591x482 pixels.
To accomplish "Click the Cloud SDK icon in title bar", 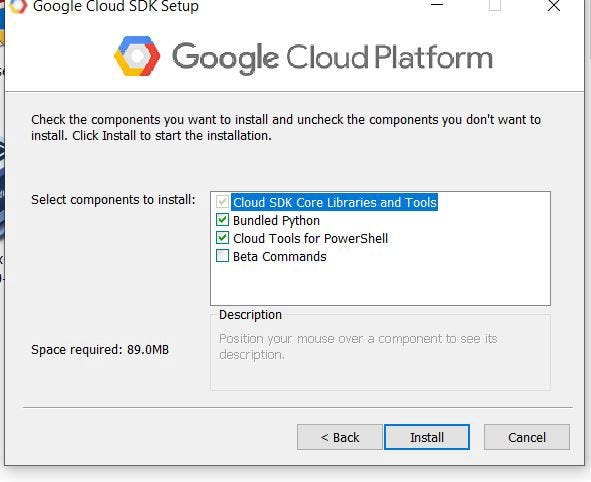I will pyautogui.click(x=18, y=6).
